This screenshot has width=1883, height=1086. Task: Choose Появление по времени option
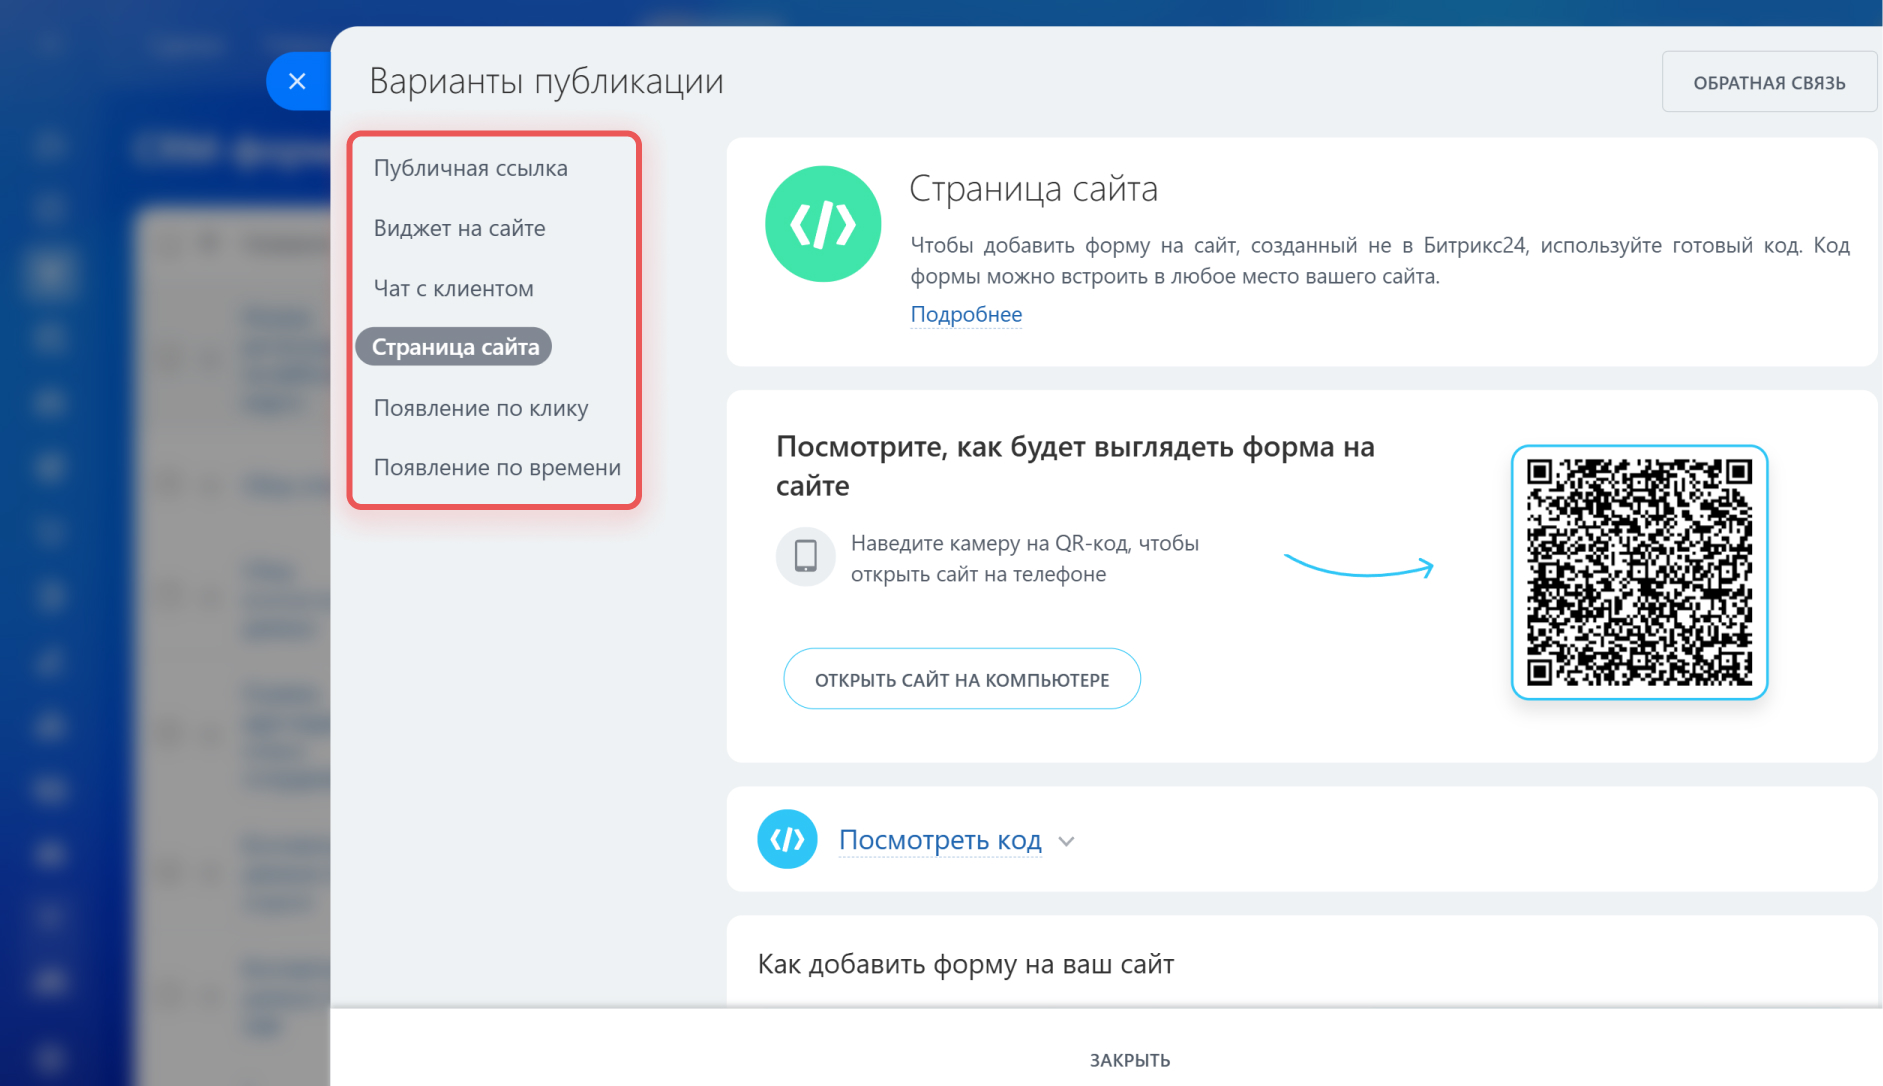497,467
